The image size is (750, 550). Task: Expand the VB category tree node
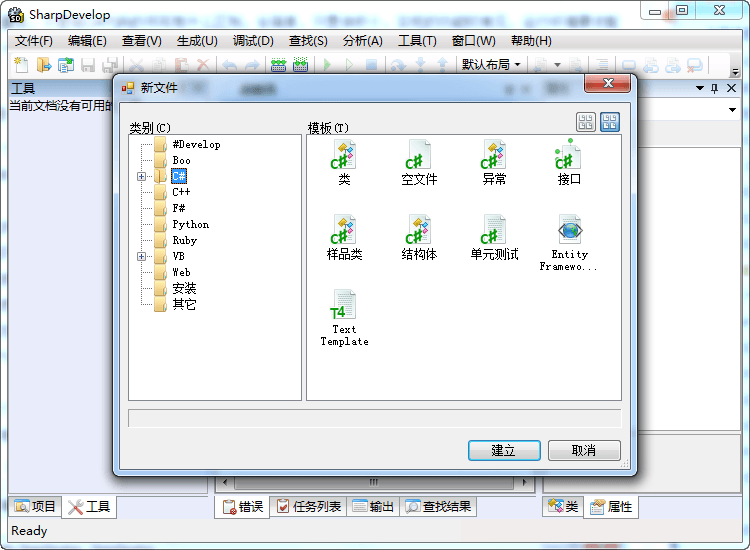tap(141, 256)
